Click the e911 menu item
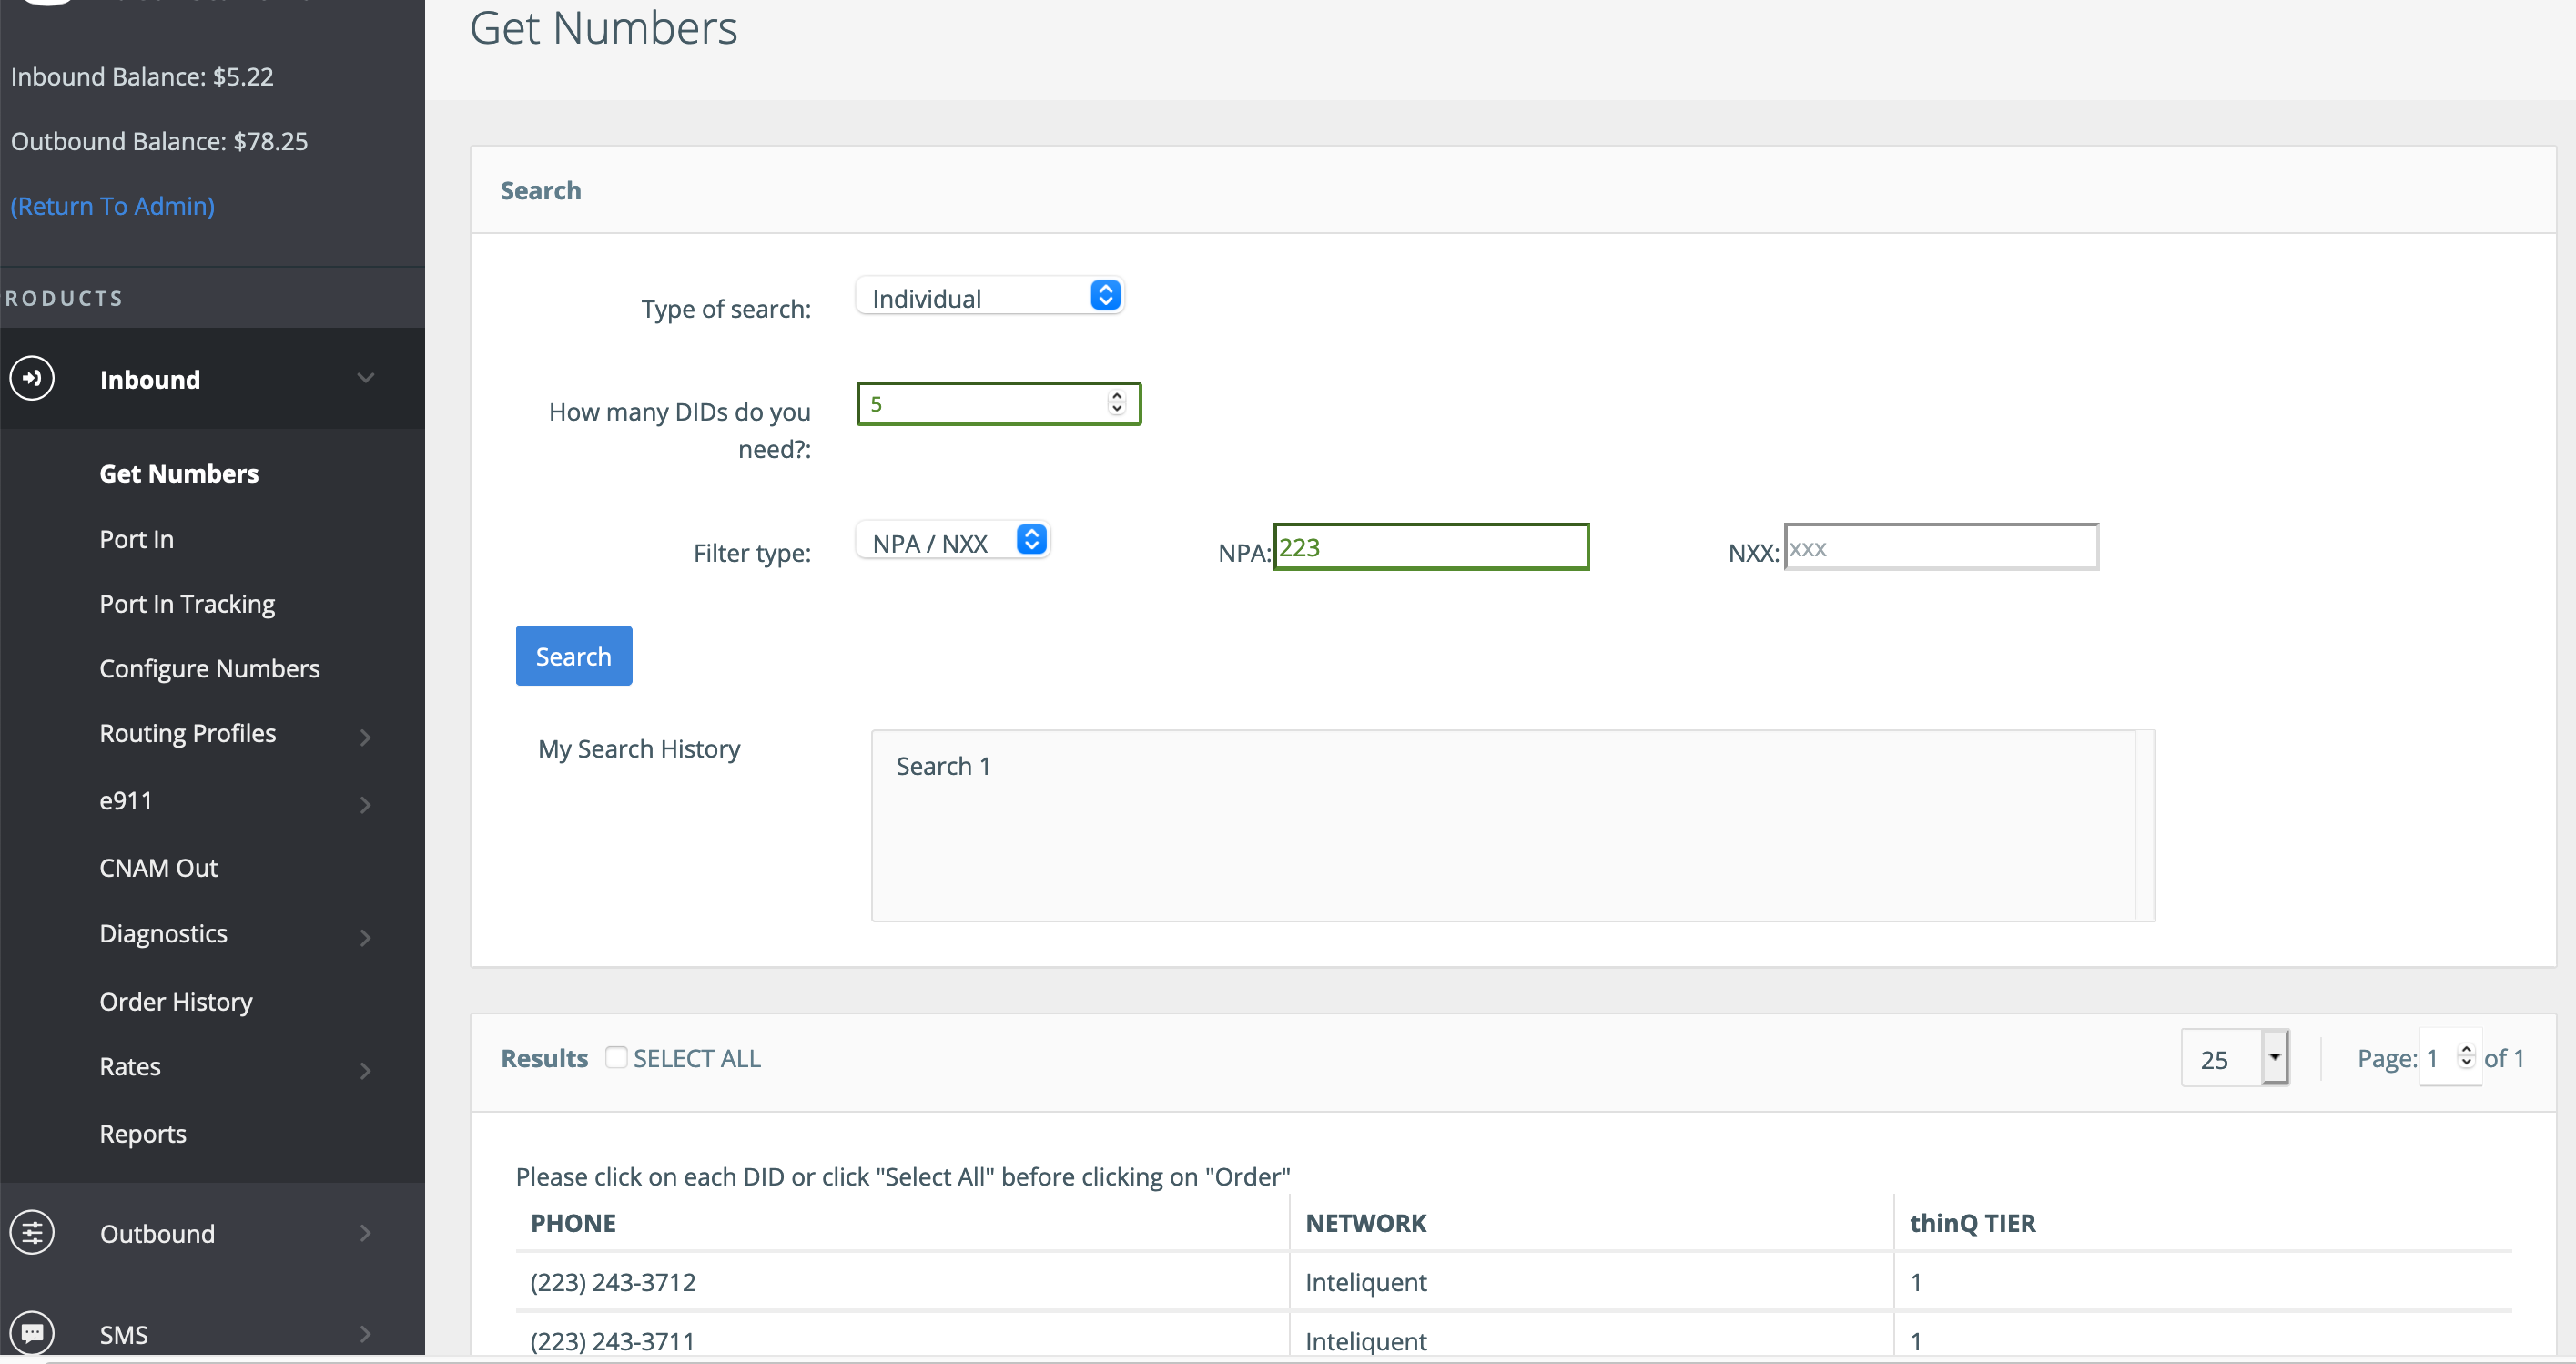2576x1364 pixels. pyautogui.click(x=126, y=801)
